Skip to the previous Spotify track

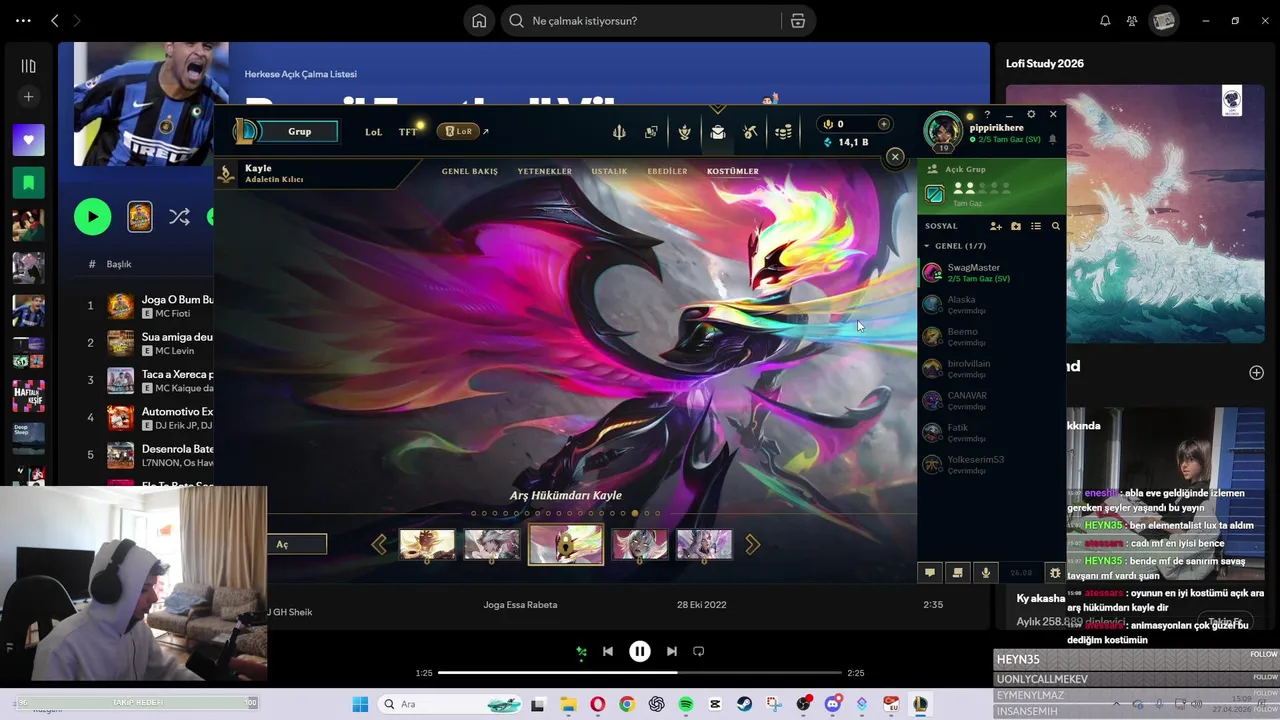pyautogui.click(x=608, y=651)
